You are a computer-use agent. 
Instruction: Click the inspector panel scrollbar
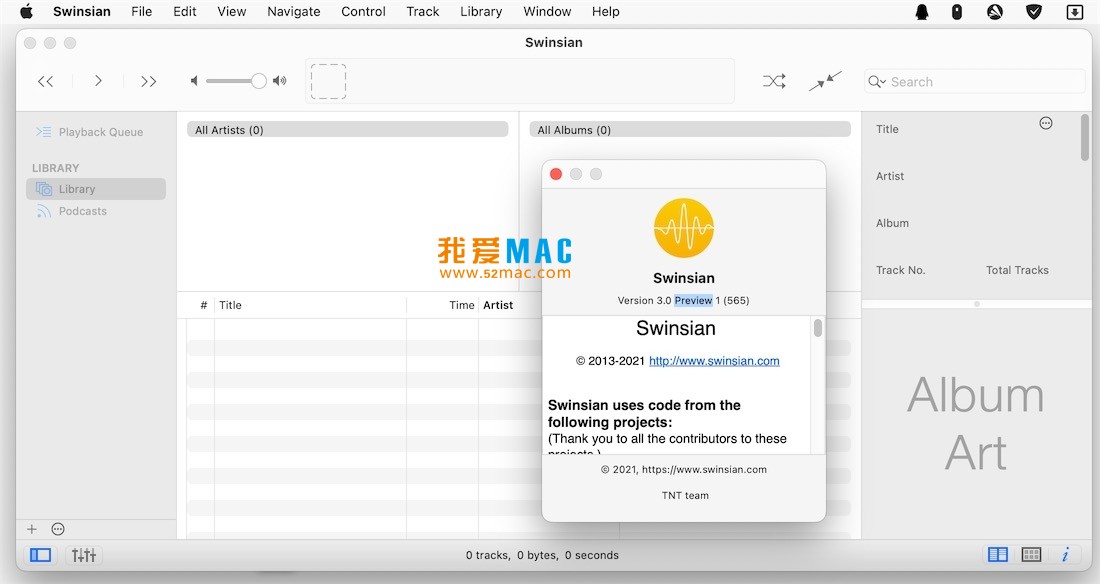(x=1085, y=138)
